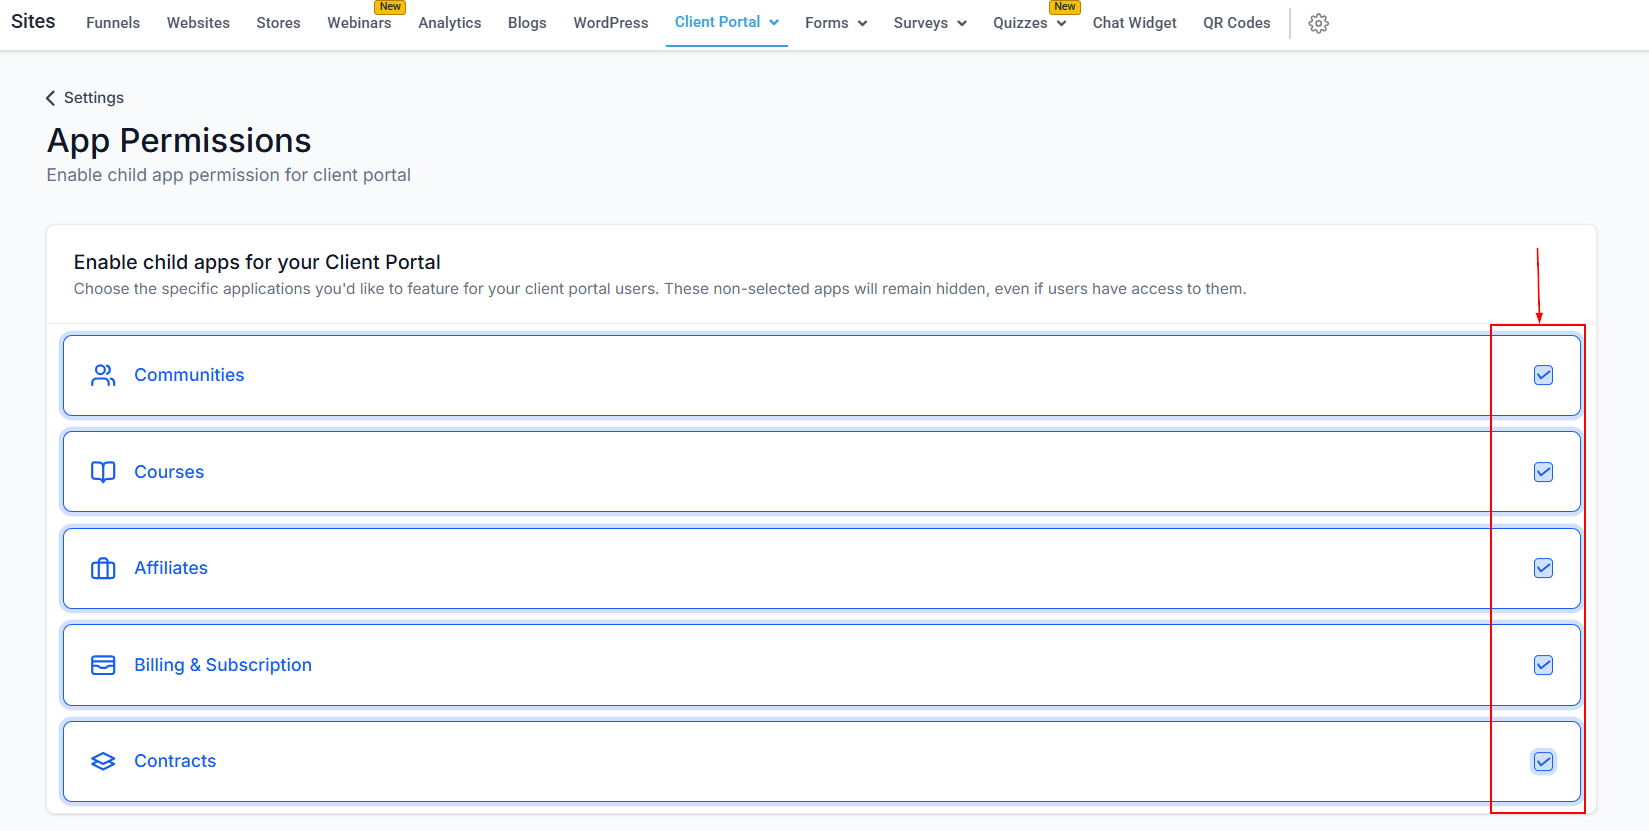Expand the Surveys dropdown arrow
Image resolution: width=1649 pixels, height=831 pixels.
coord(962,23)
